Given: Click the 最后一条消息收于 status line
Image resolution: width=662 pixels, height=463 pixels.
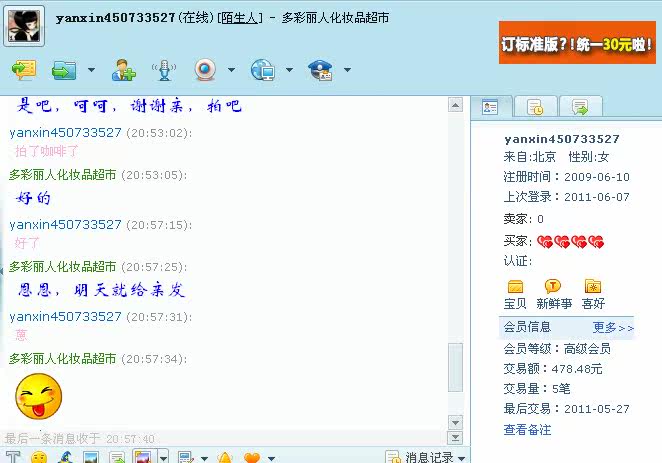Looking at the screenshot, I should (79, 439).
